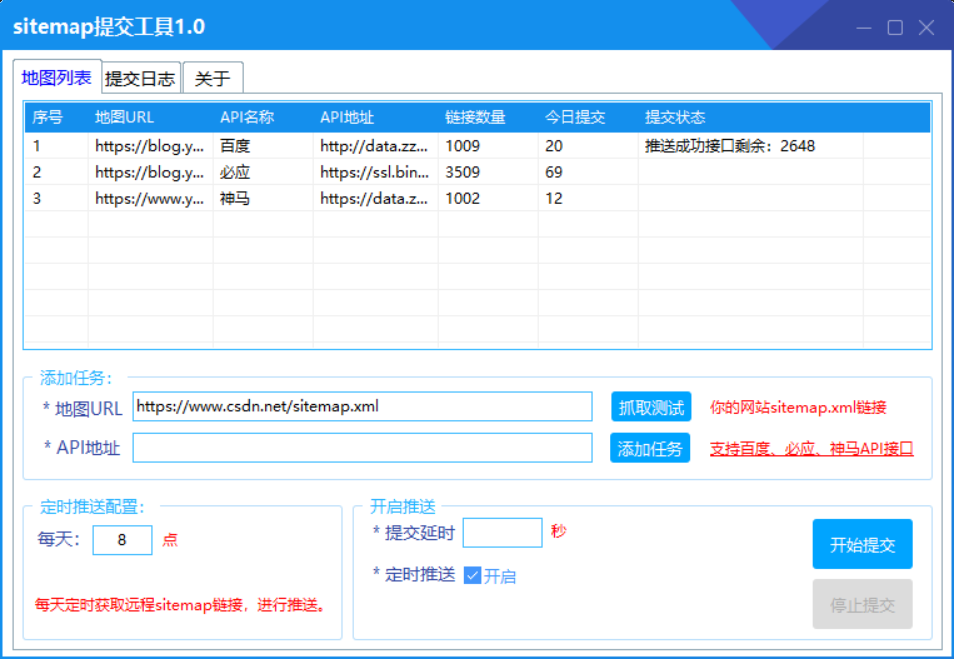Click the 抓取测试 button
Viewport: 954px width, 659px height.
tap(651, 407)
